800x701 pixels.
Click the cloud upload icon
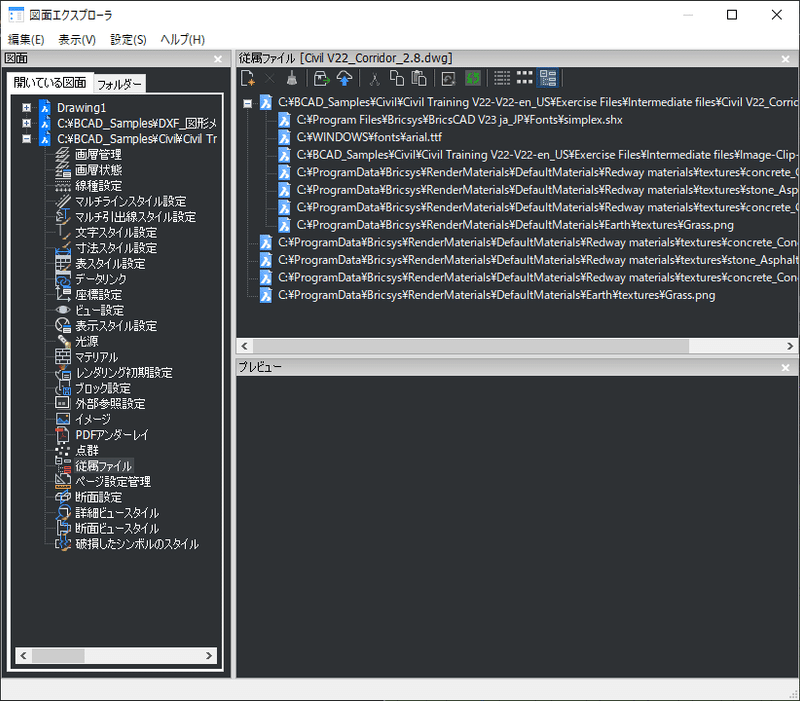click(x=345, y=79)
